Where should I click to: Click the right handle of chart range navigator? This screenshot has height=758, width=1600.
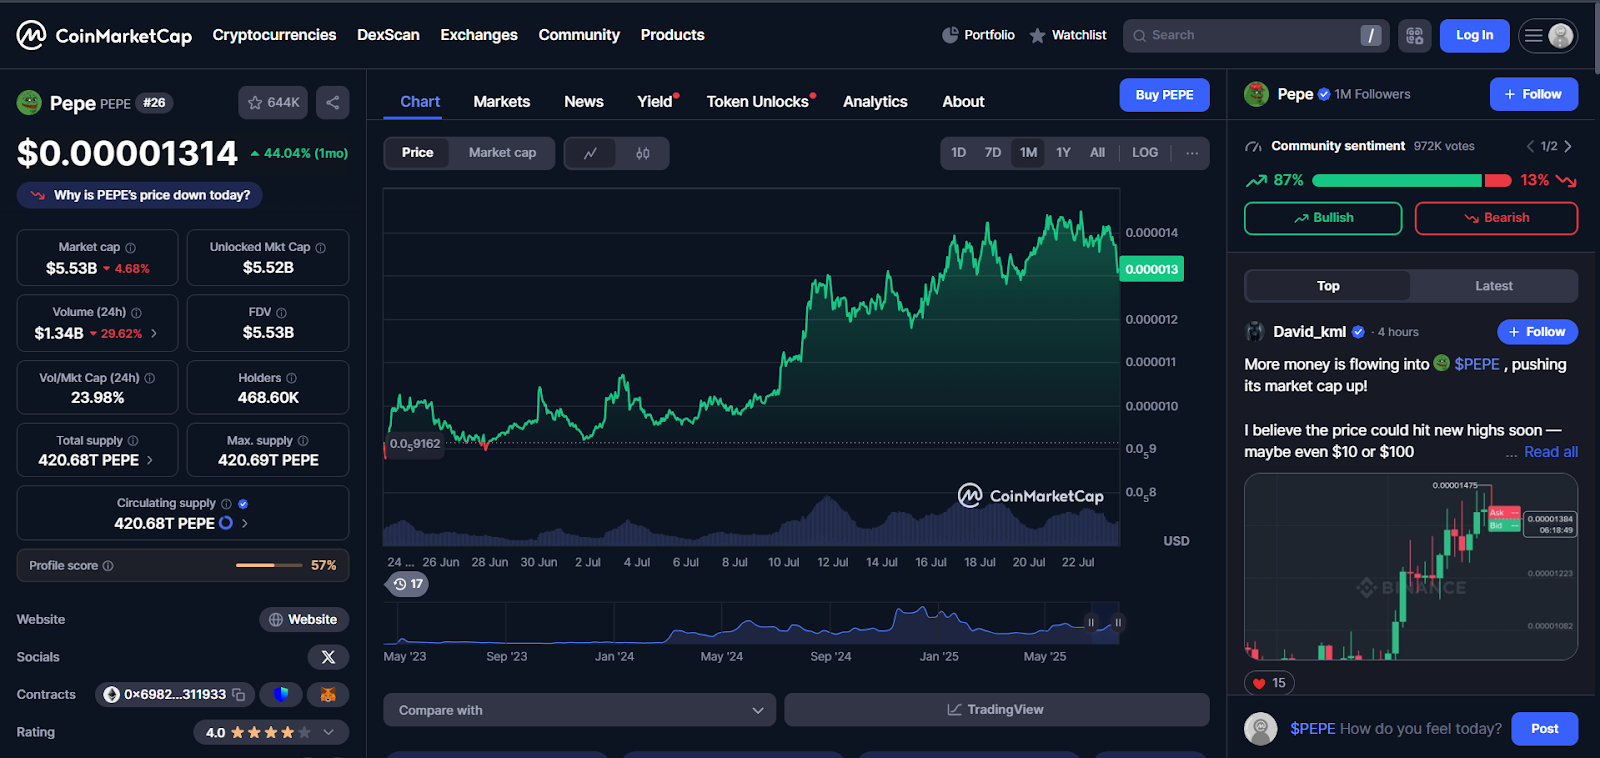click(x=1118, y=623)
